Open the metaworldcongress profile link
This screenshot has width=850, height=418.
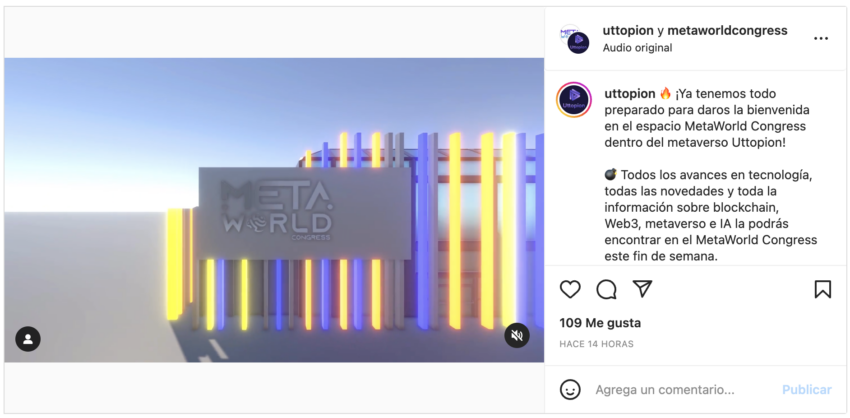point(727,31)
